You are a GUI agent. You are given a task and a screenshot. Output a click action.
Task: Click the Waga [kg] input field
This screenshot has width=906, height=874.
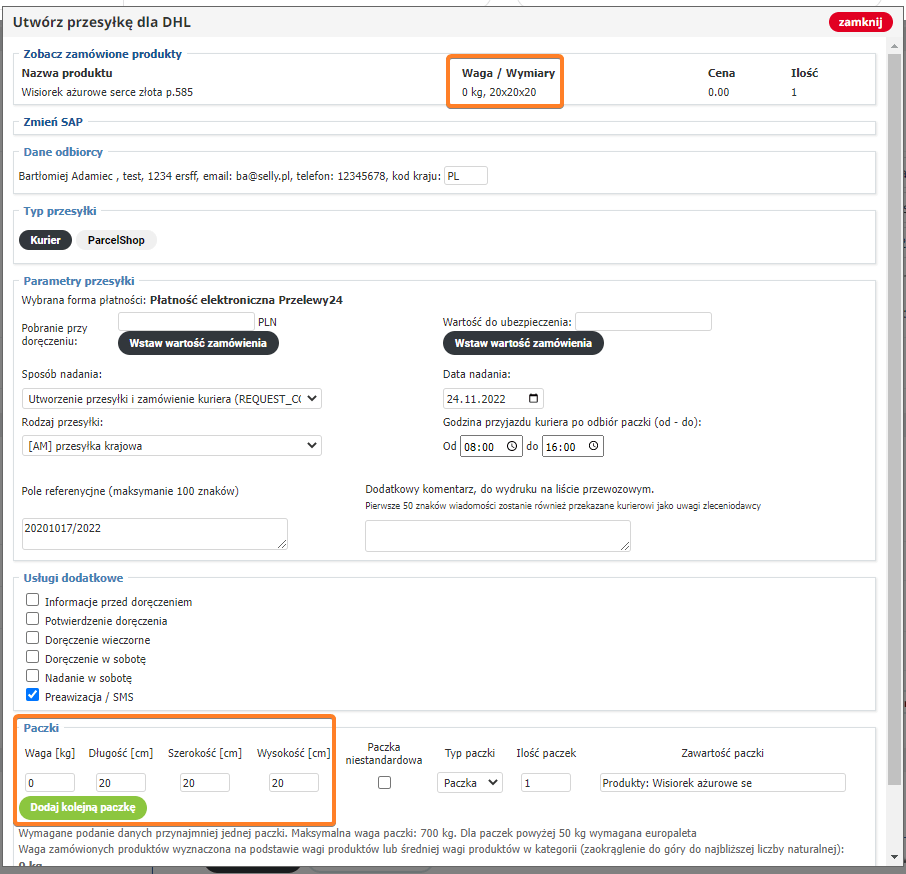[x=50, y=783]
